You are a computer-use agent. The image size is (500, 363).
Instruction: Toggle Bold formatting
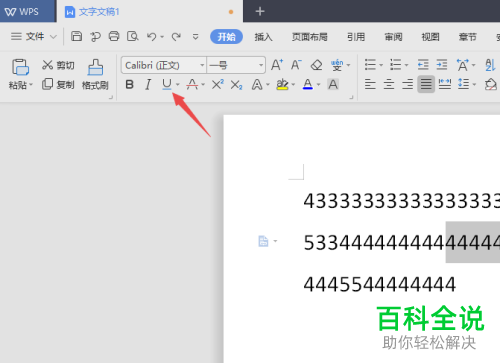point(130,85)
